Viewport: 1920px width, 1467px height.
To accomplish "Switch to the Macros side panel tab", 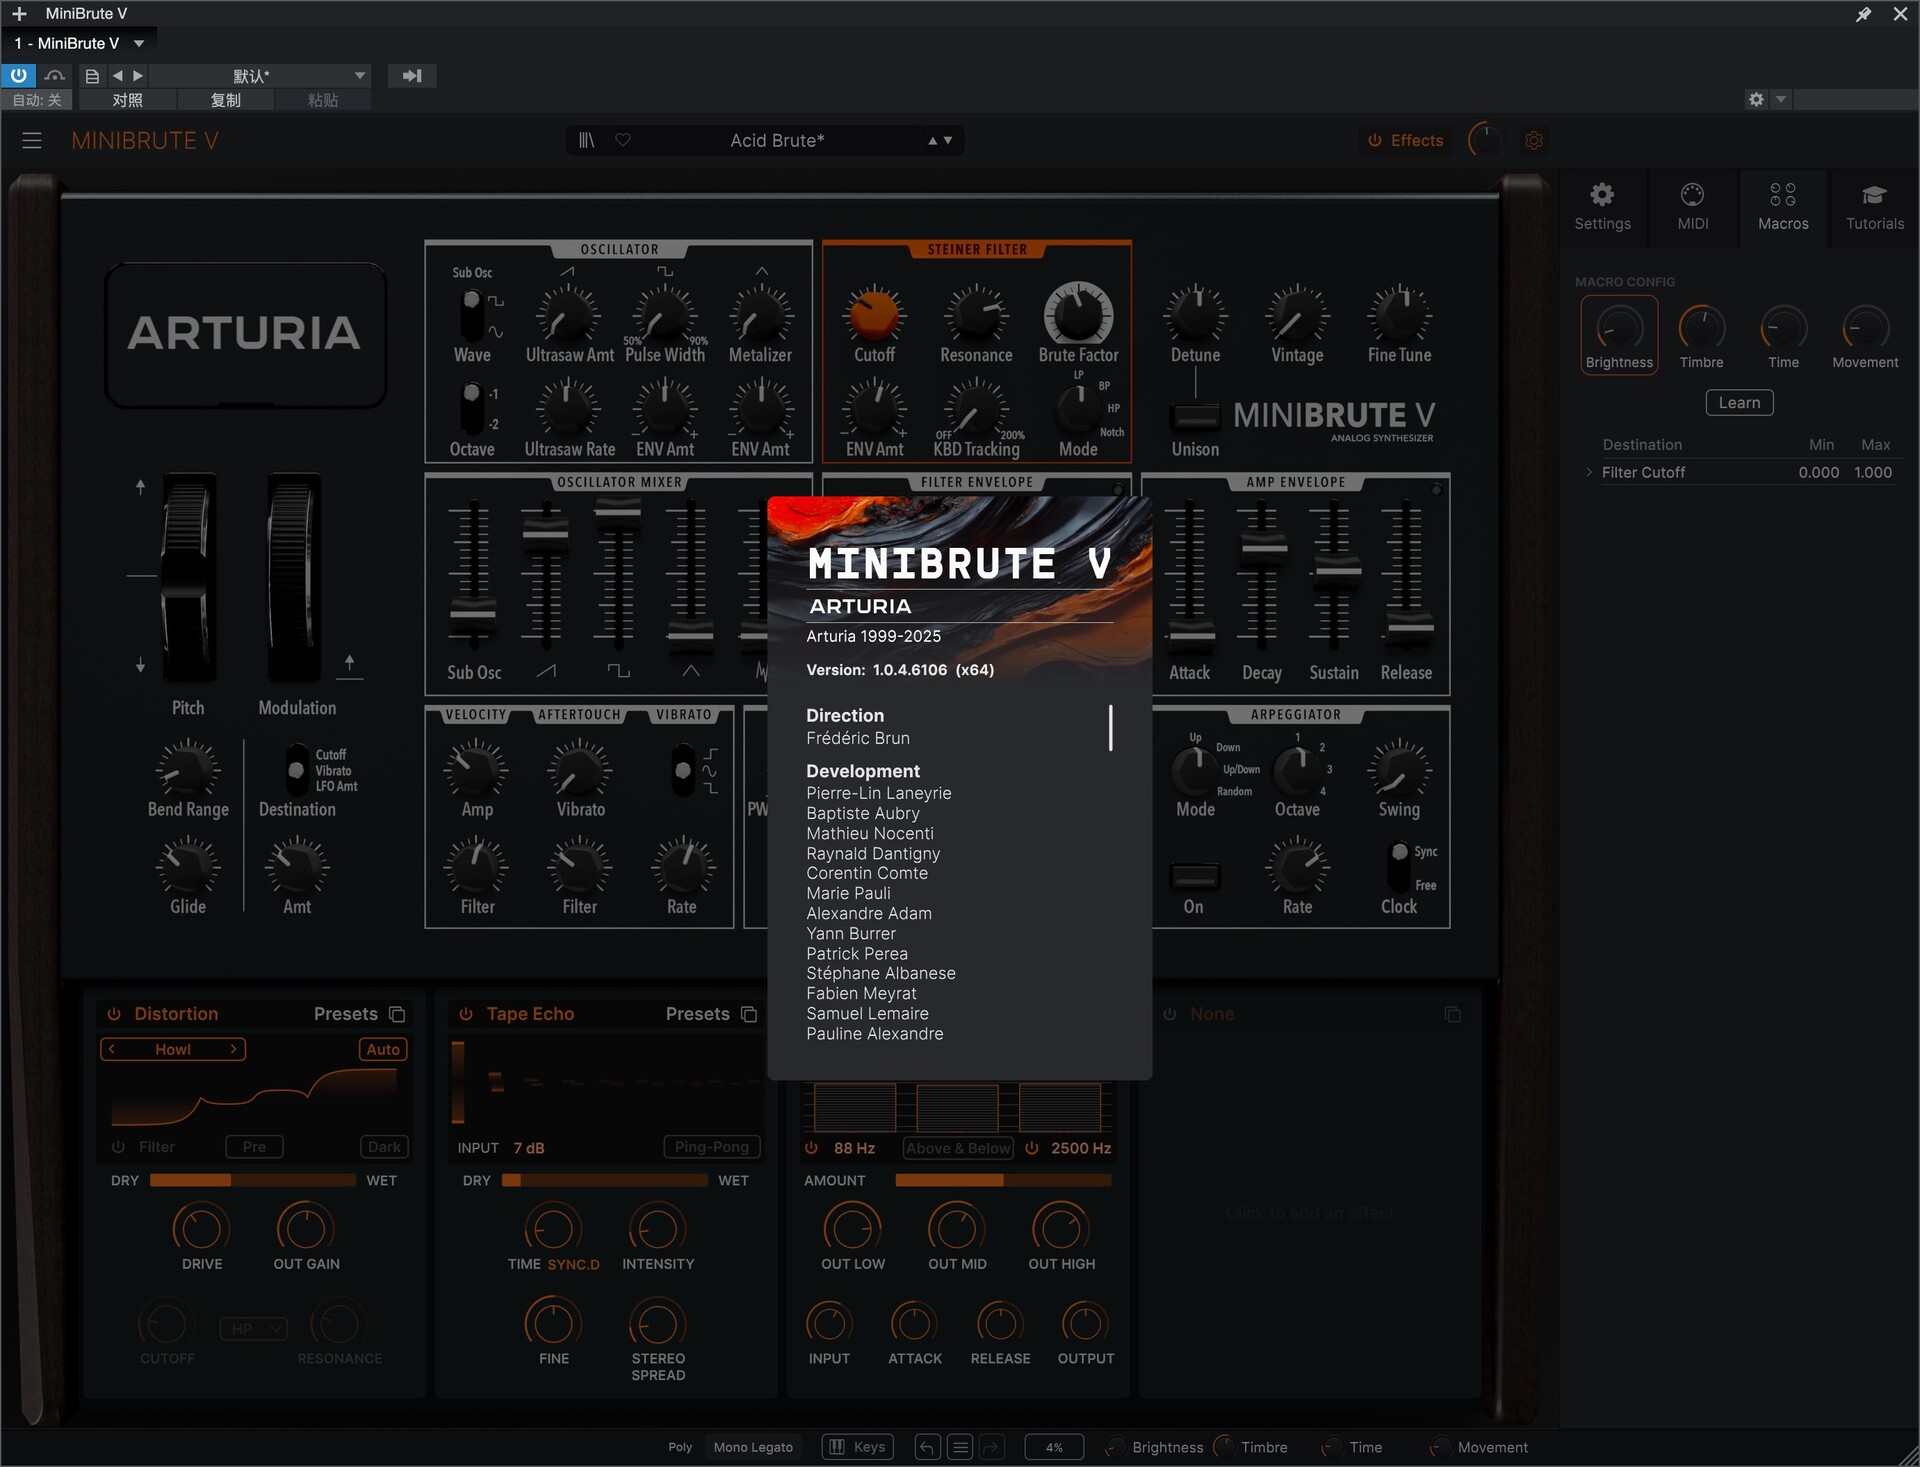I will 1783,207.
